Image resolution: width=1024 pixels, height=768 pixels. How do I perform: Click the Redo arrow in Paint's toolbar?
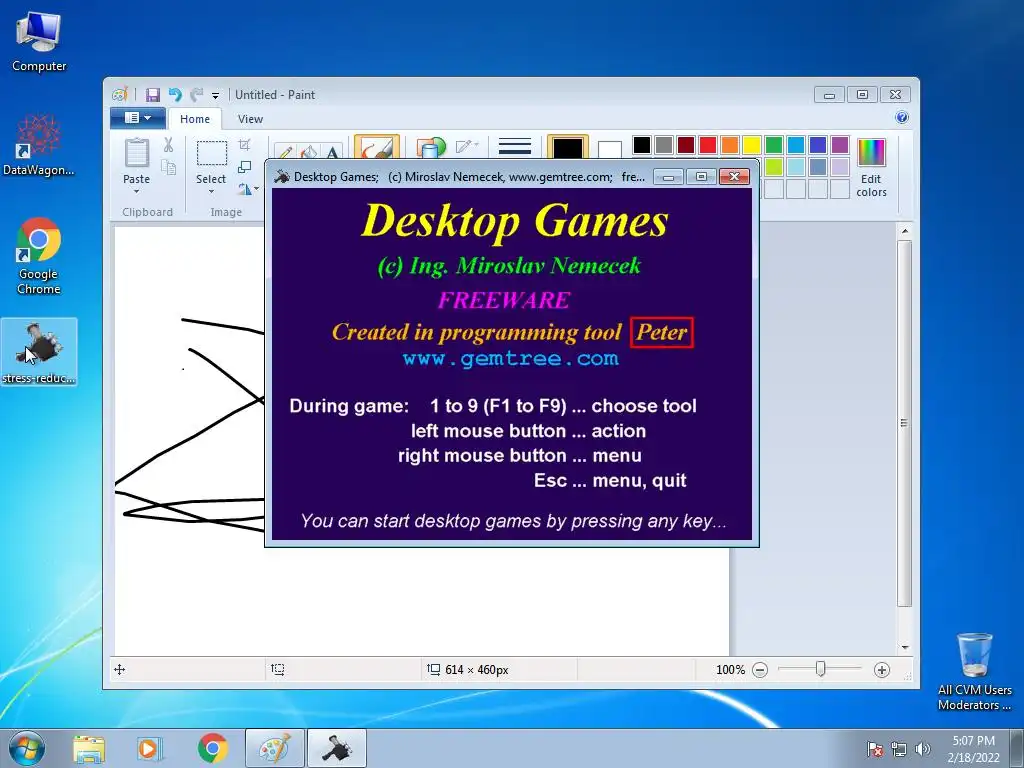(196, 95)
